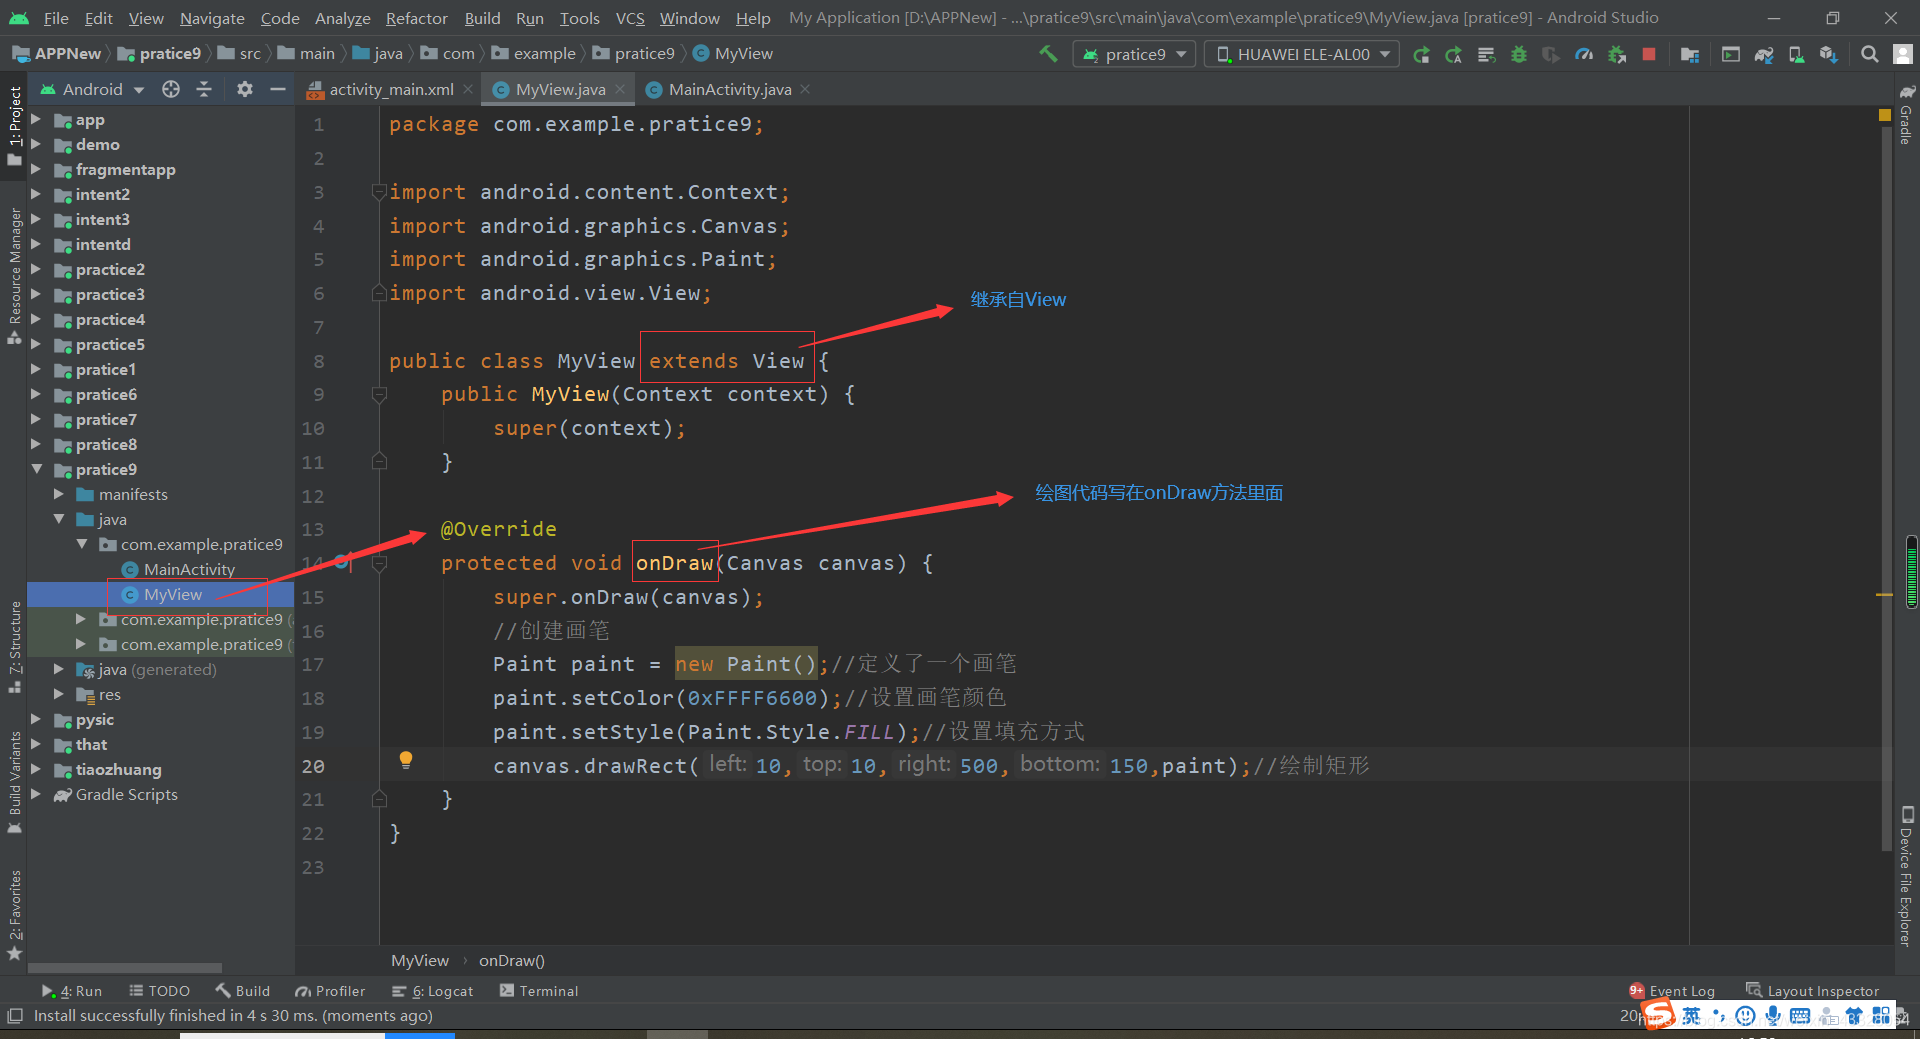Select MainActivity class in project tree
The height and width of the screenshot is (1039, 1920).
click(x=188, y=569)
